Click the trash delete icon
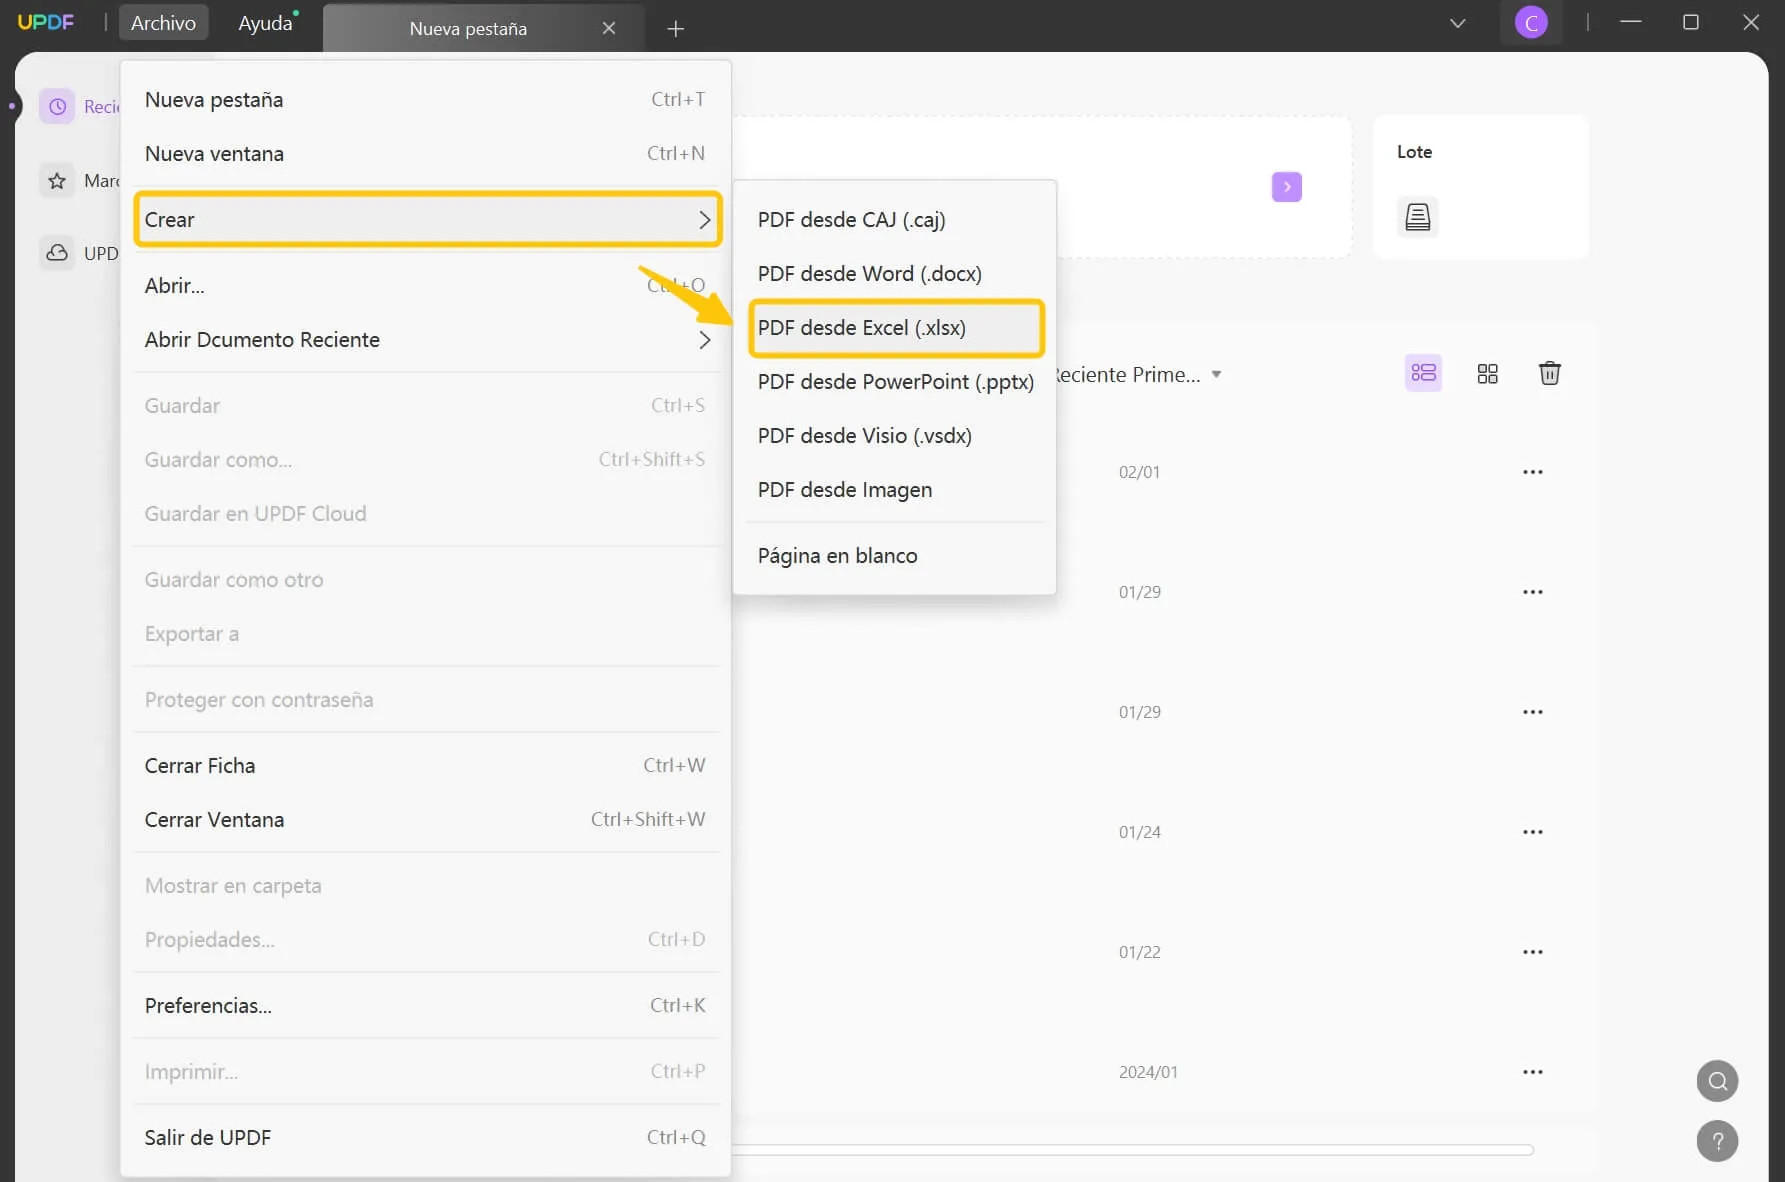Viewport: 1785px width, 1182px height. pos(1549,373)
